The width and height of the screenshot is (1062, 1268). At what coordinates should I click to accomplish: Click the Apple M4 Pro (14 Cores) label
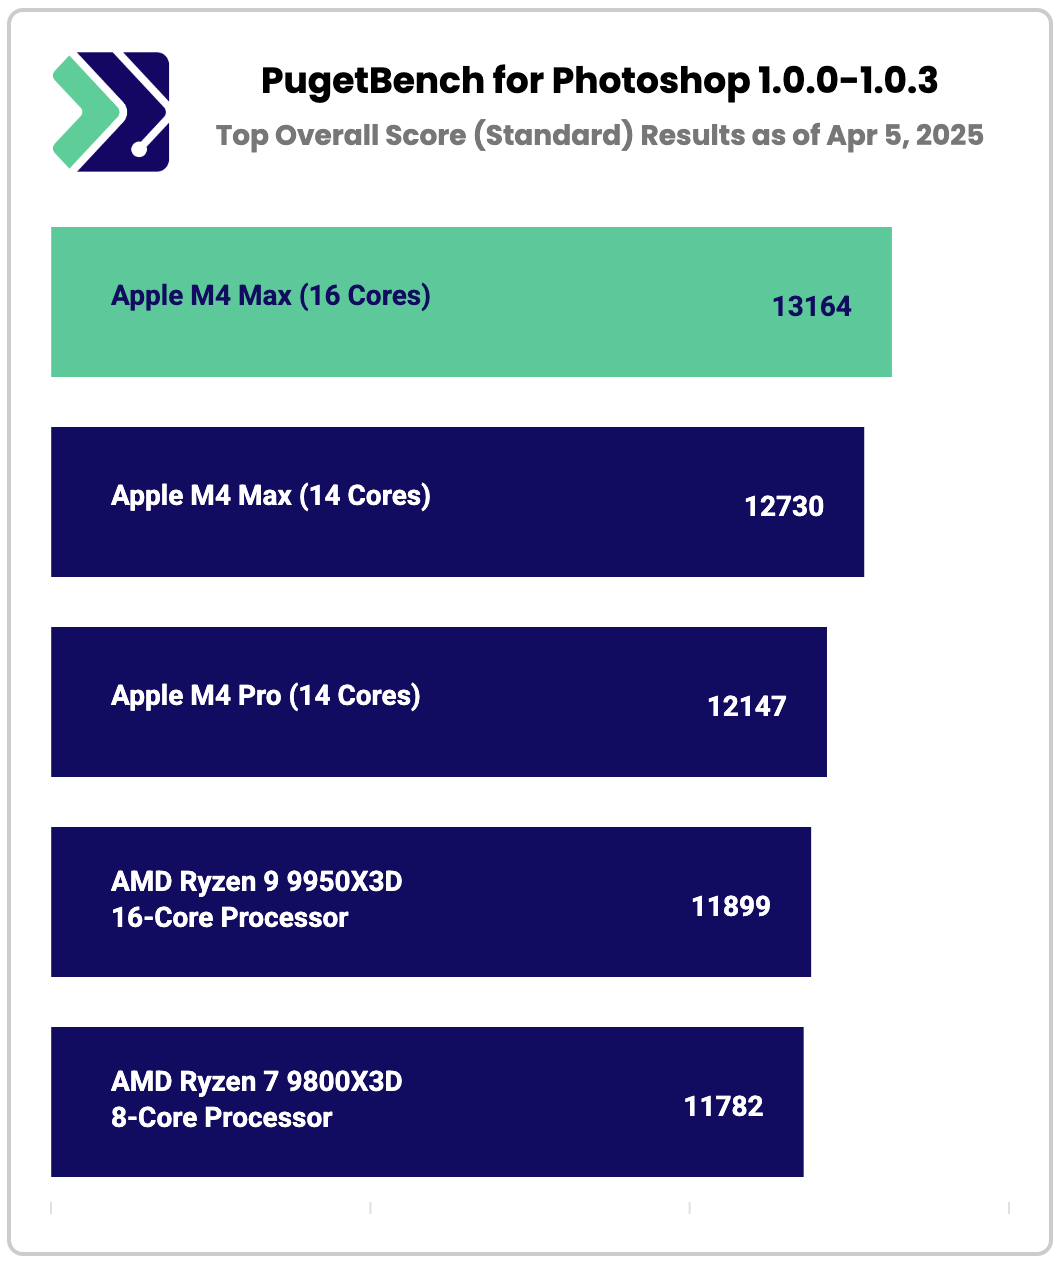[x=266, y=696]
